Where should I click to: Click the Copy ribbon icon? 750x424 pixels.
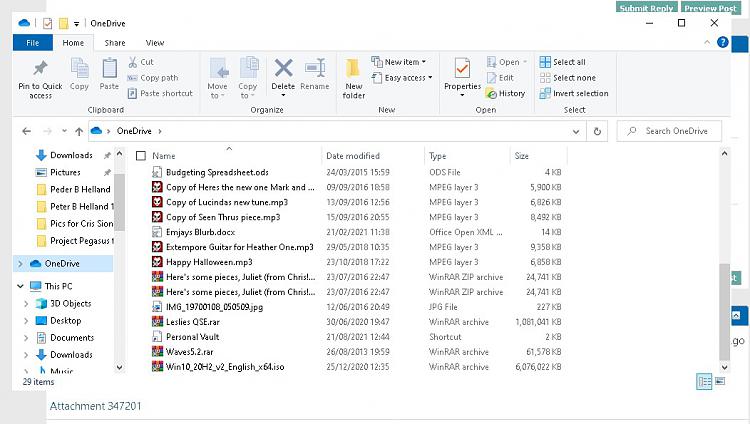point(79,68)
